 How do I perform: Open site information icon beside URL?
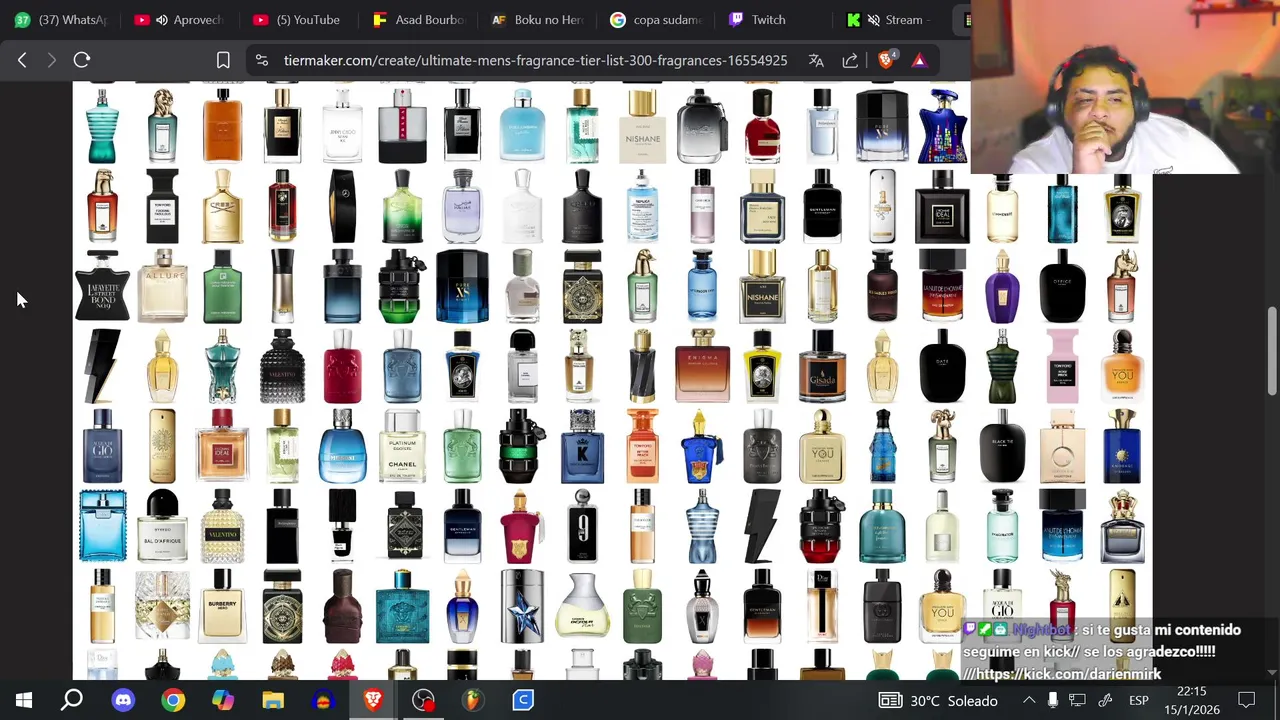pos(262,60)
